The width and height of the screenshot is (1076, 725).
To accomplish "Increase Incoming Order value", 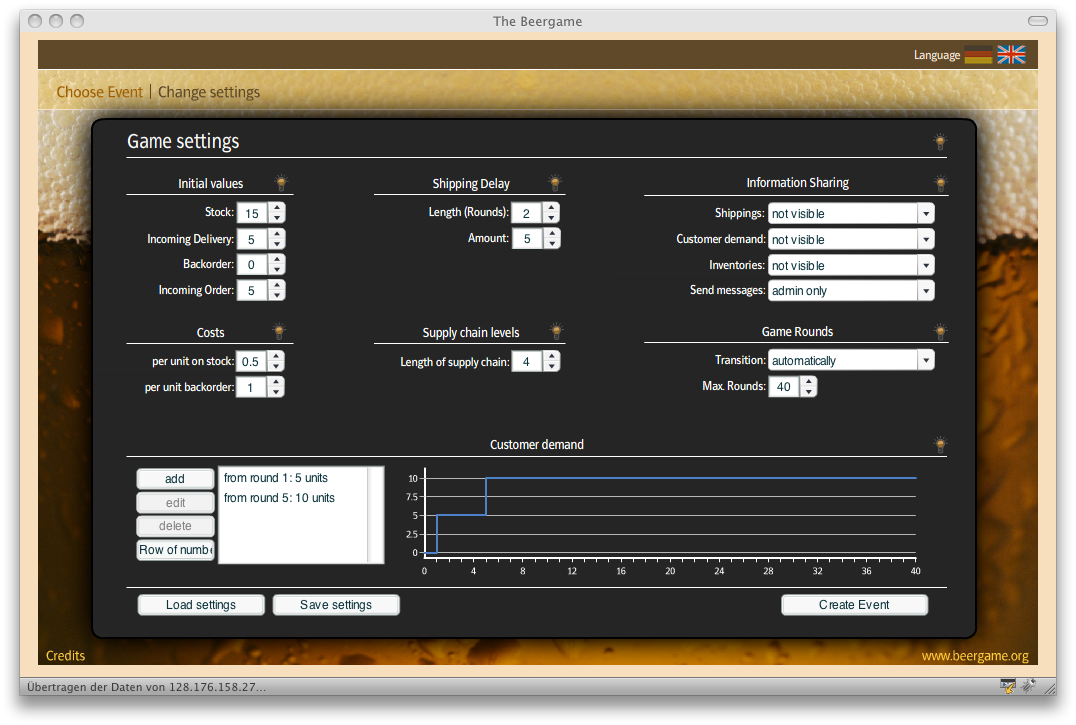I will [x=277, y=285].
